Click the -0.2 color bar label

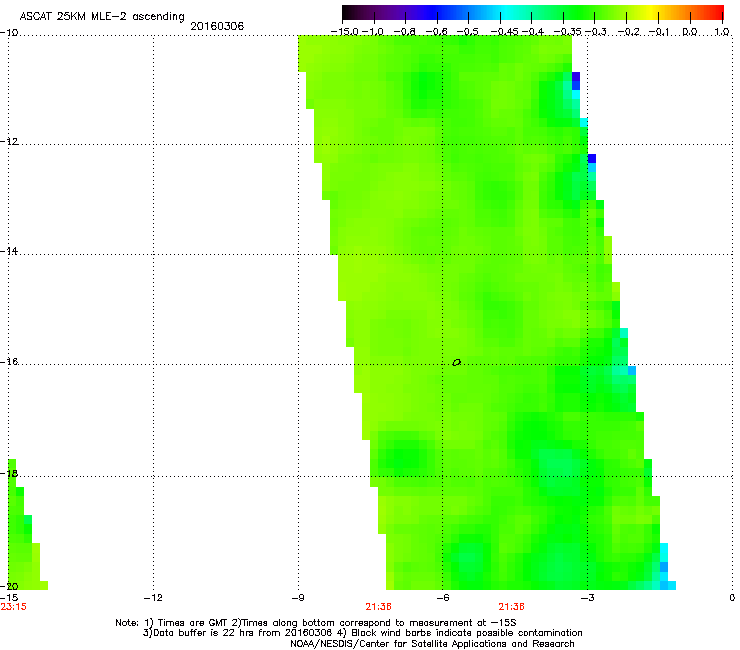click(x=629, y=32)
